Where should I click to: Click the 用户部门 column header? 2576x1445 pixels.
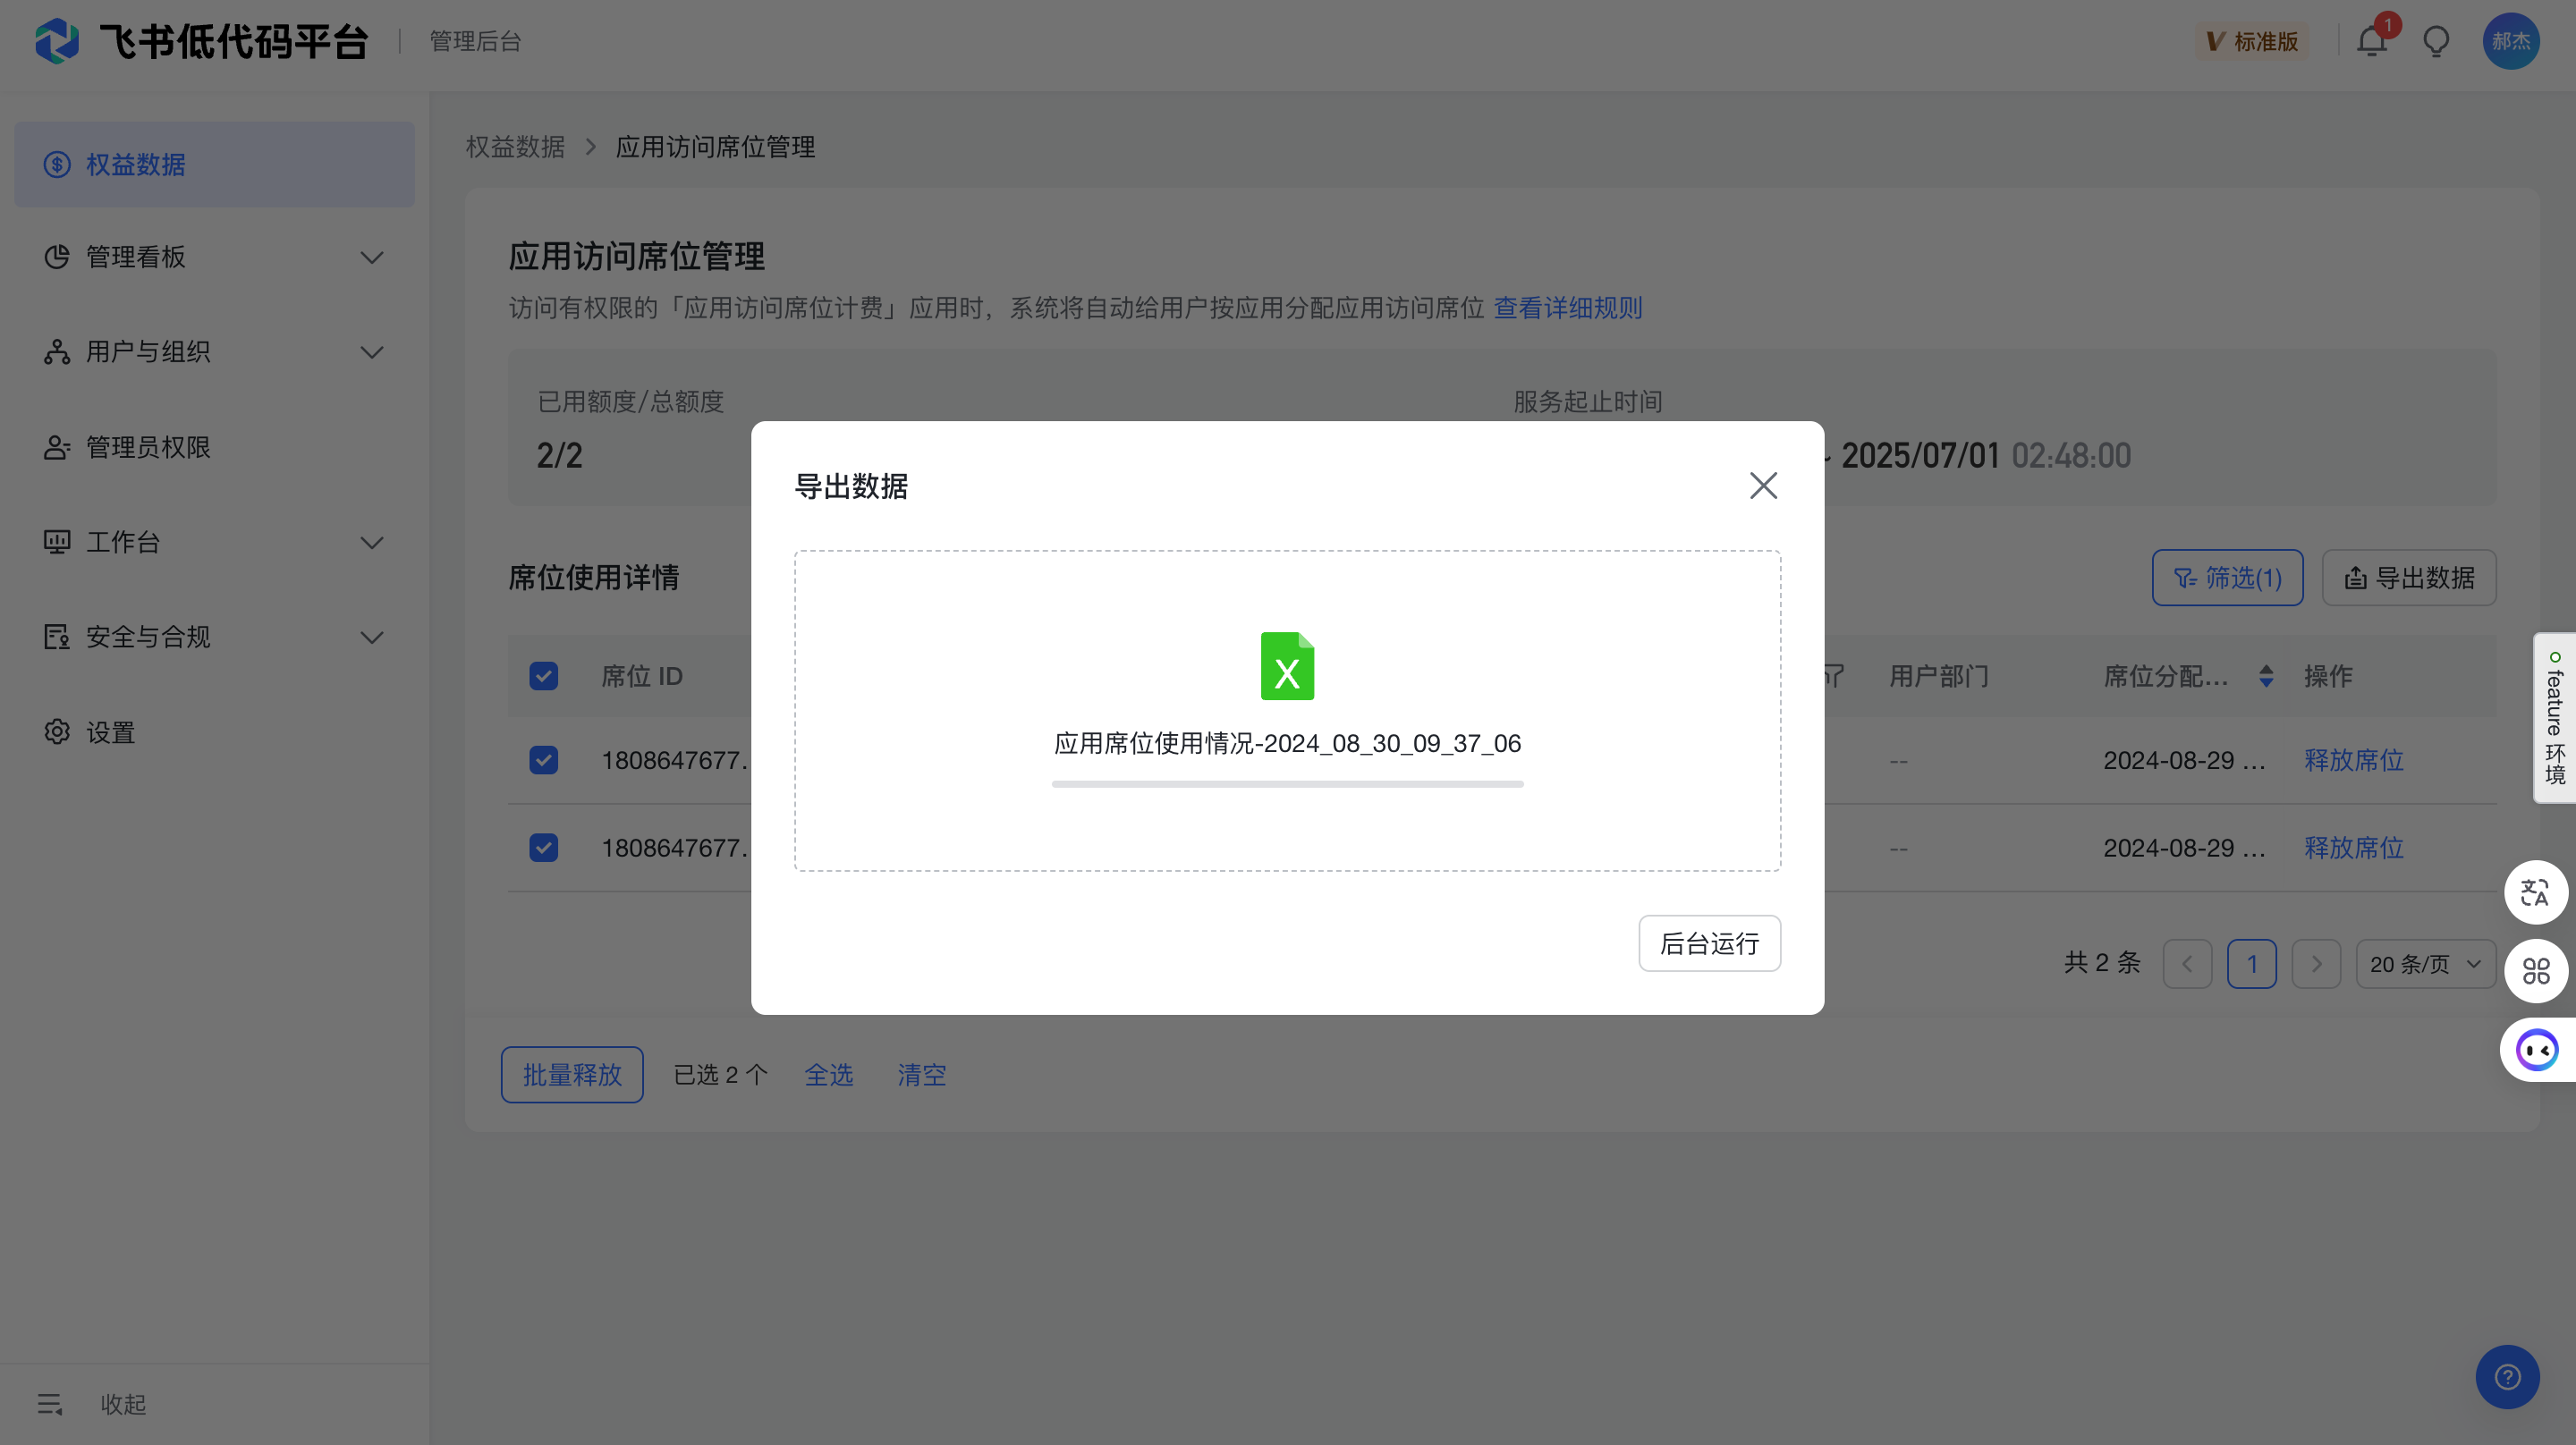tap(1938, 676)
